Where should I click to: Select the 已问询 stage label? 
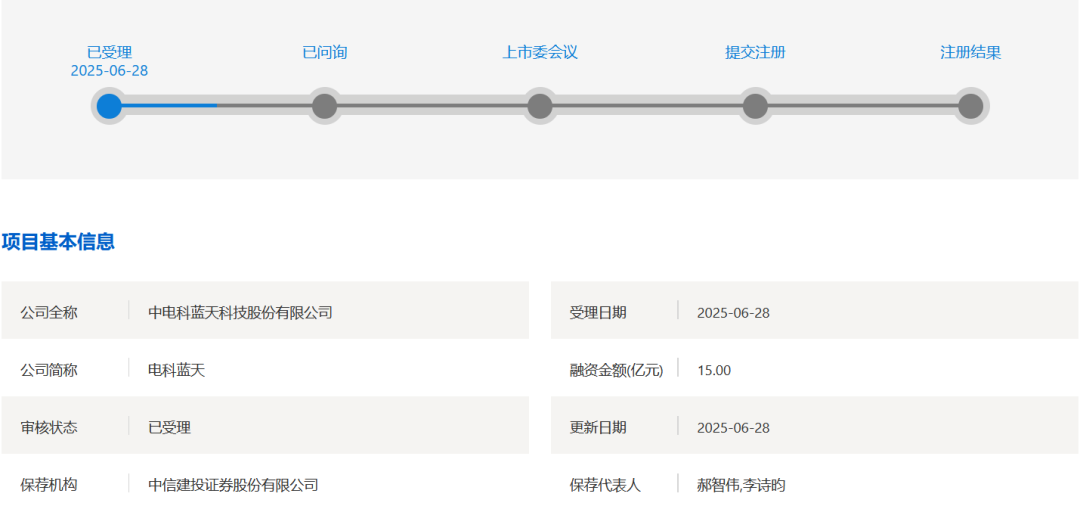(324, 52)
